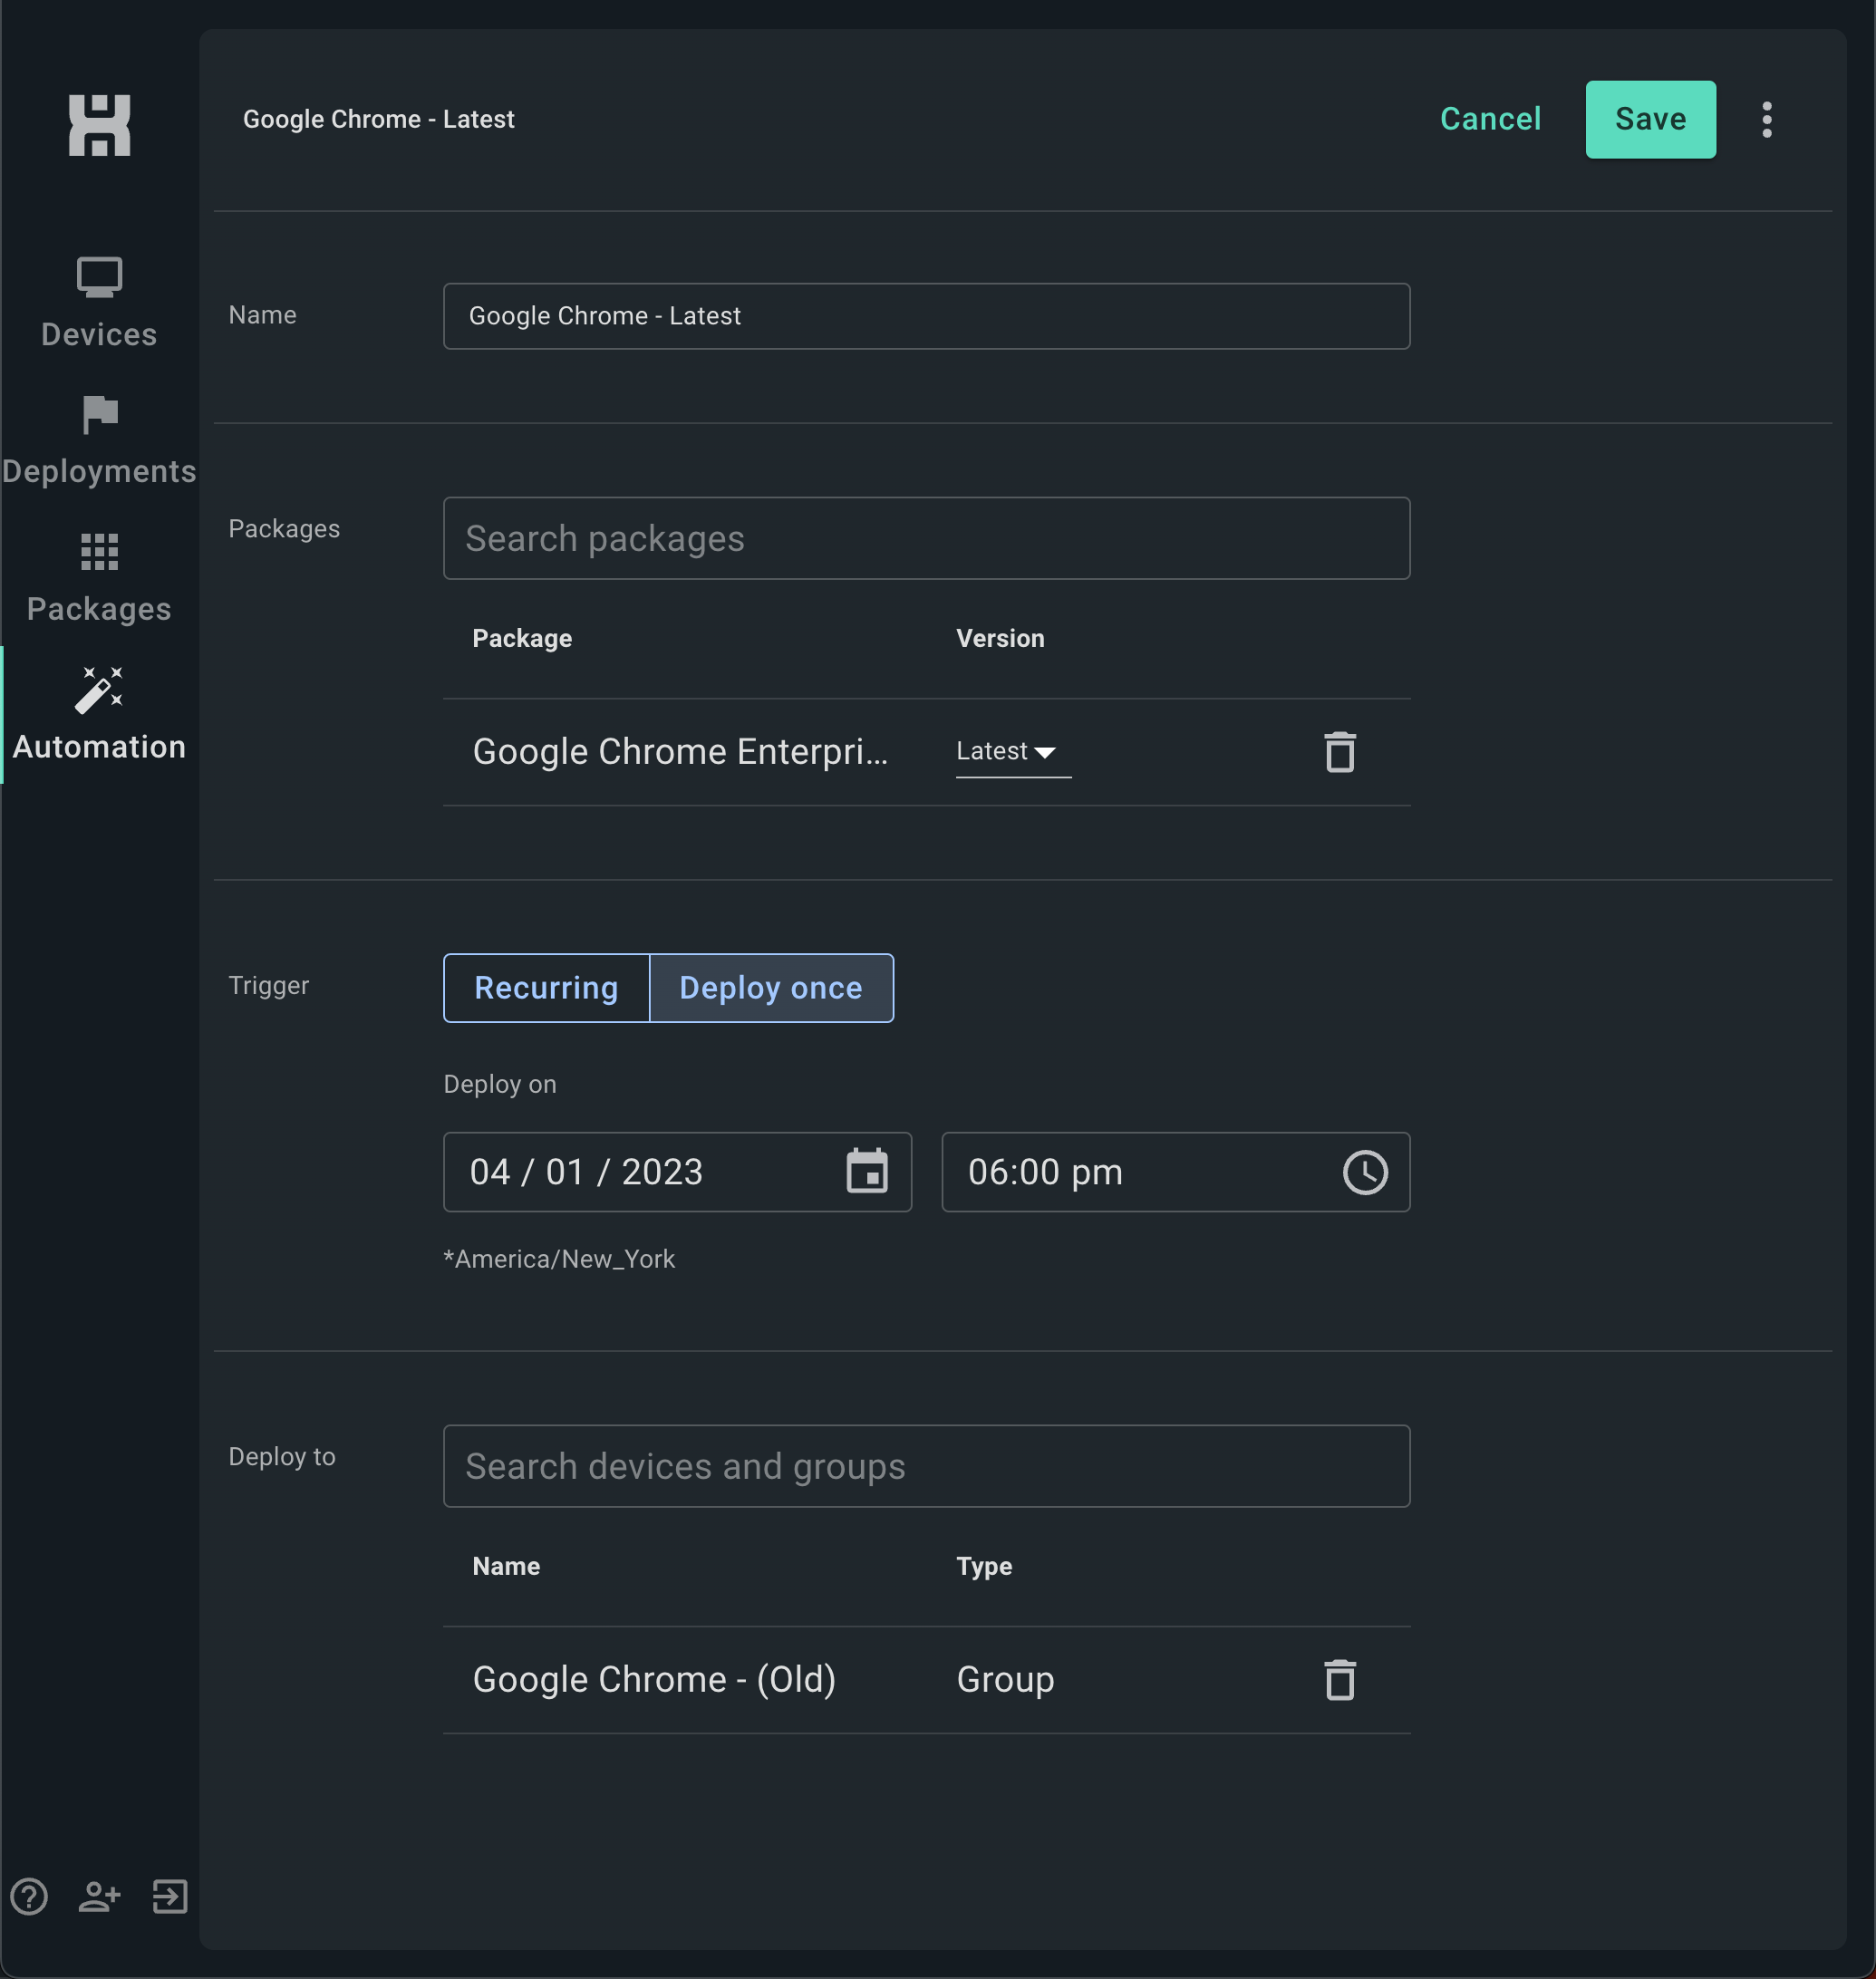The height and width of the screenshot is (1979, 1876).
Task: Select Automation in the sidebar
Action: [x=99, y=715]
